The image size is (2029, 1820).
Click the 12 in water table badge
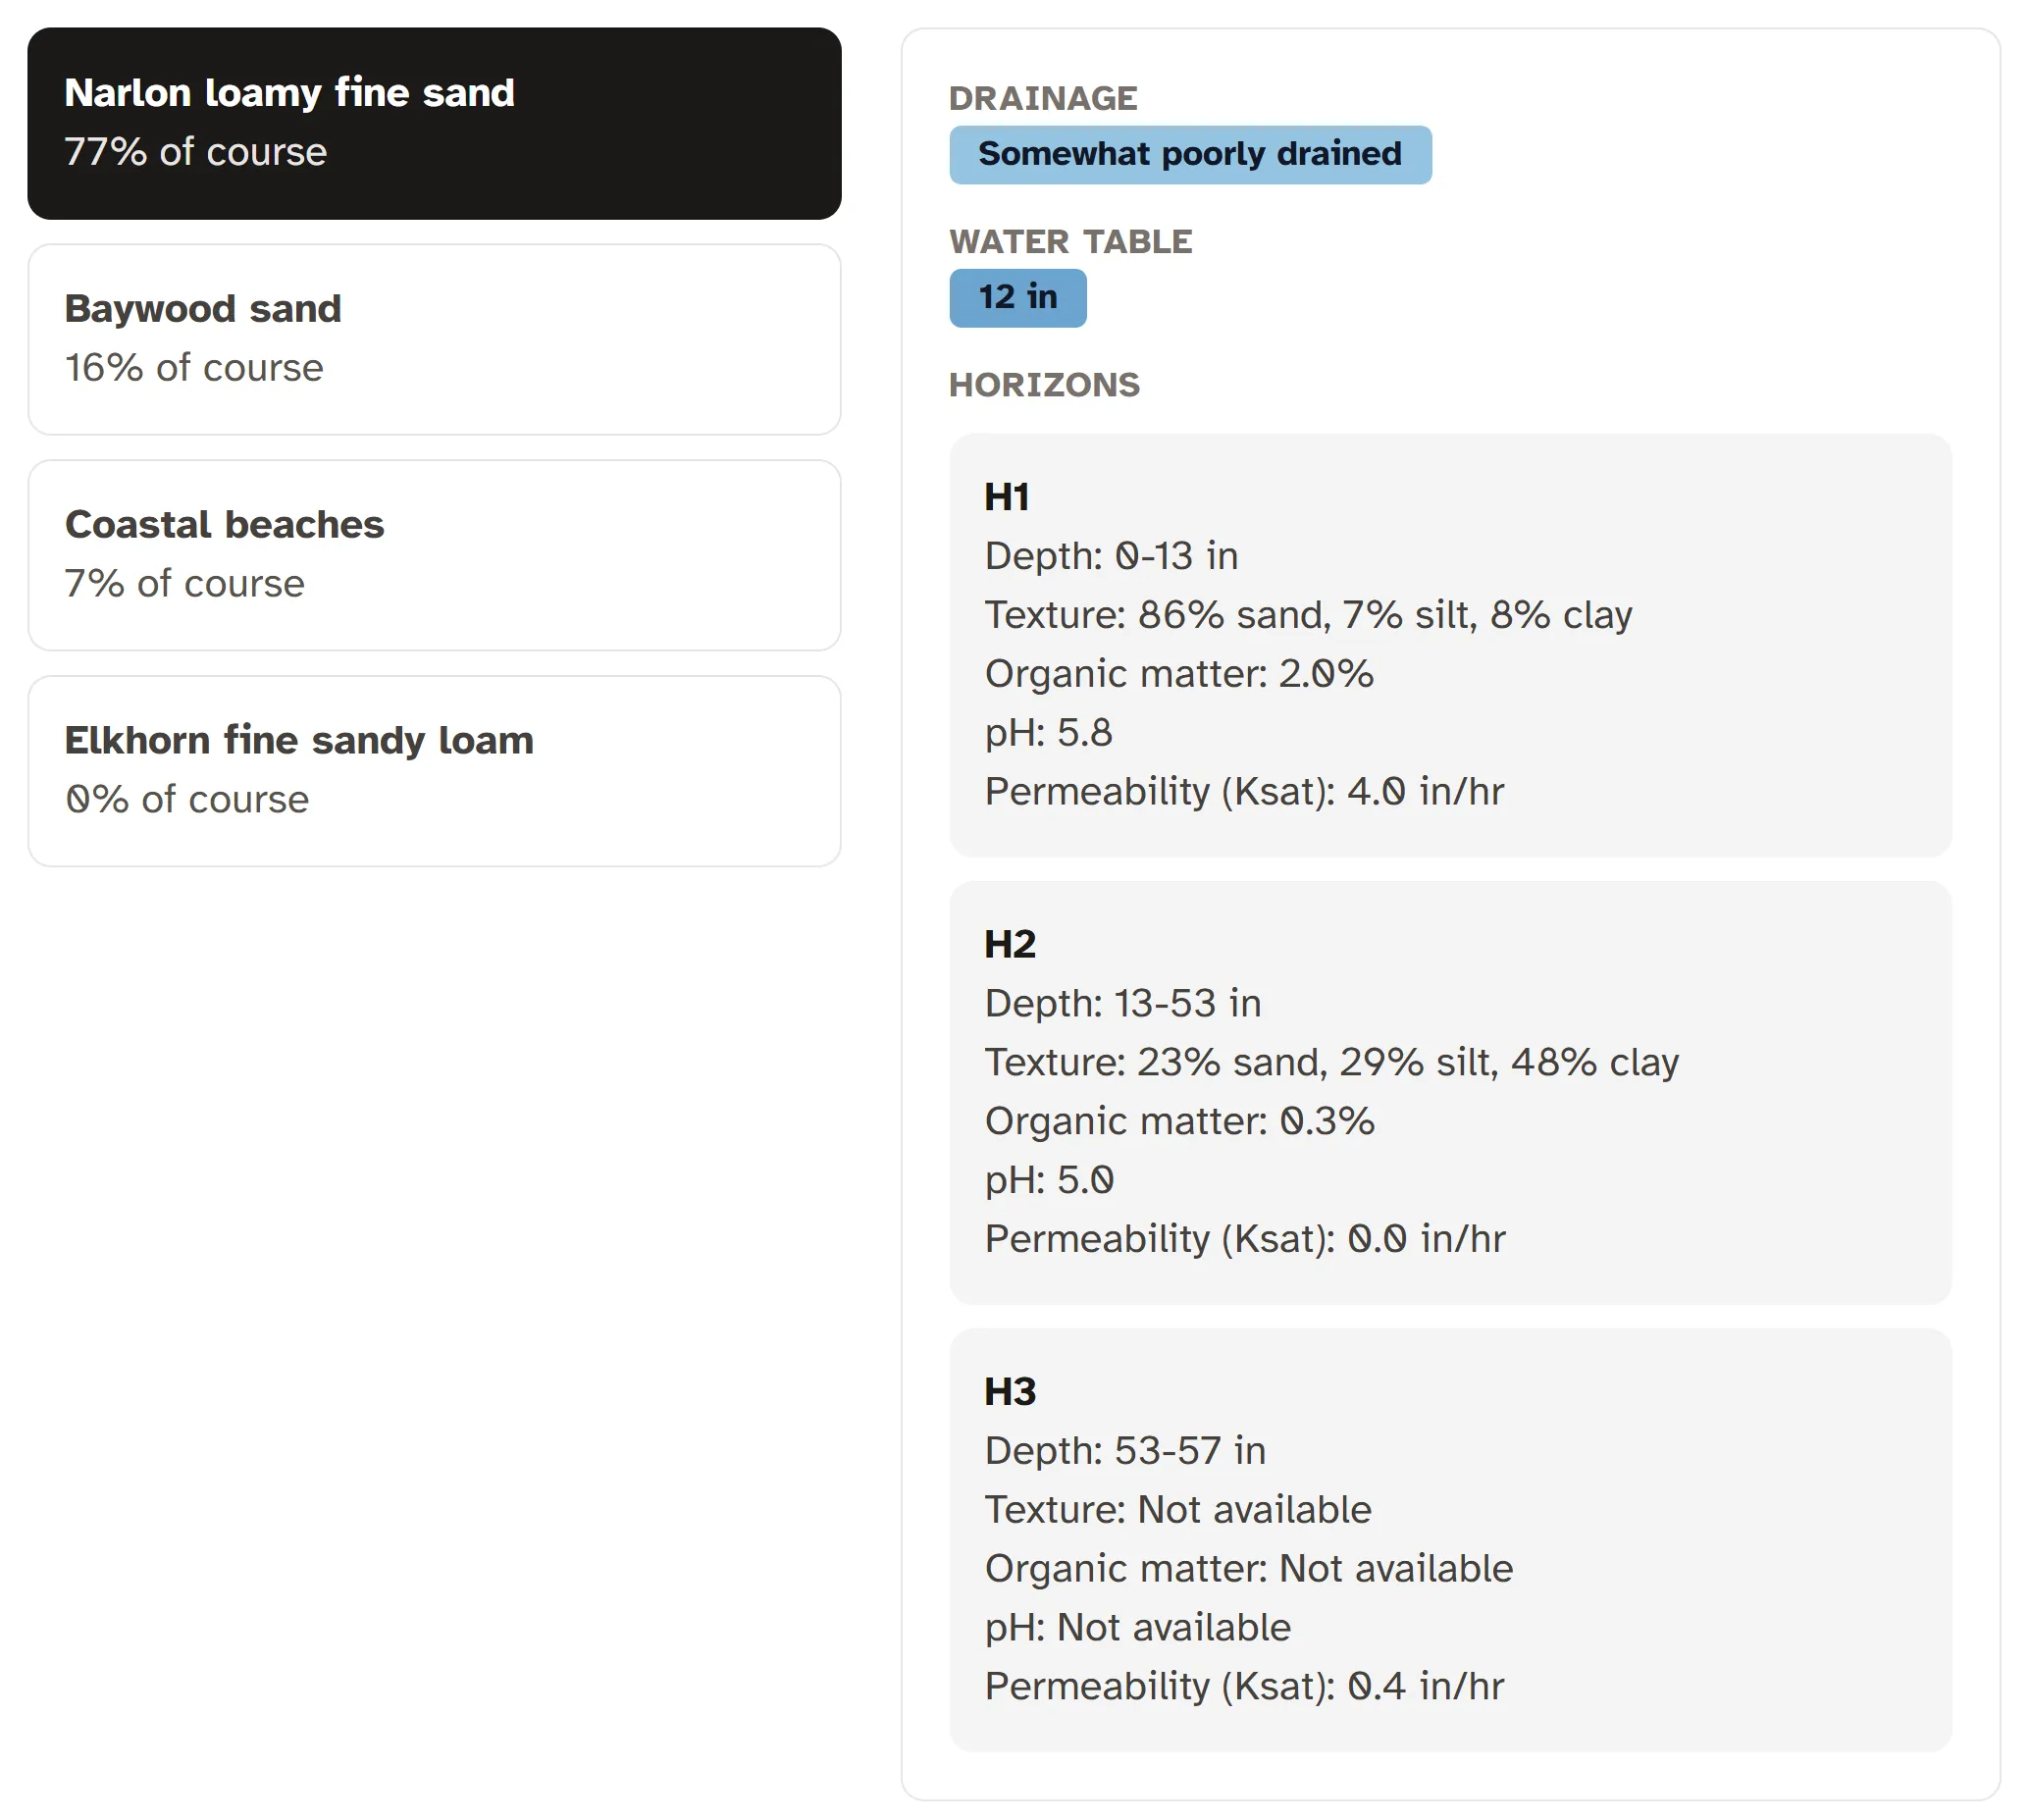click(x=1017, y=296)
